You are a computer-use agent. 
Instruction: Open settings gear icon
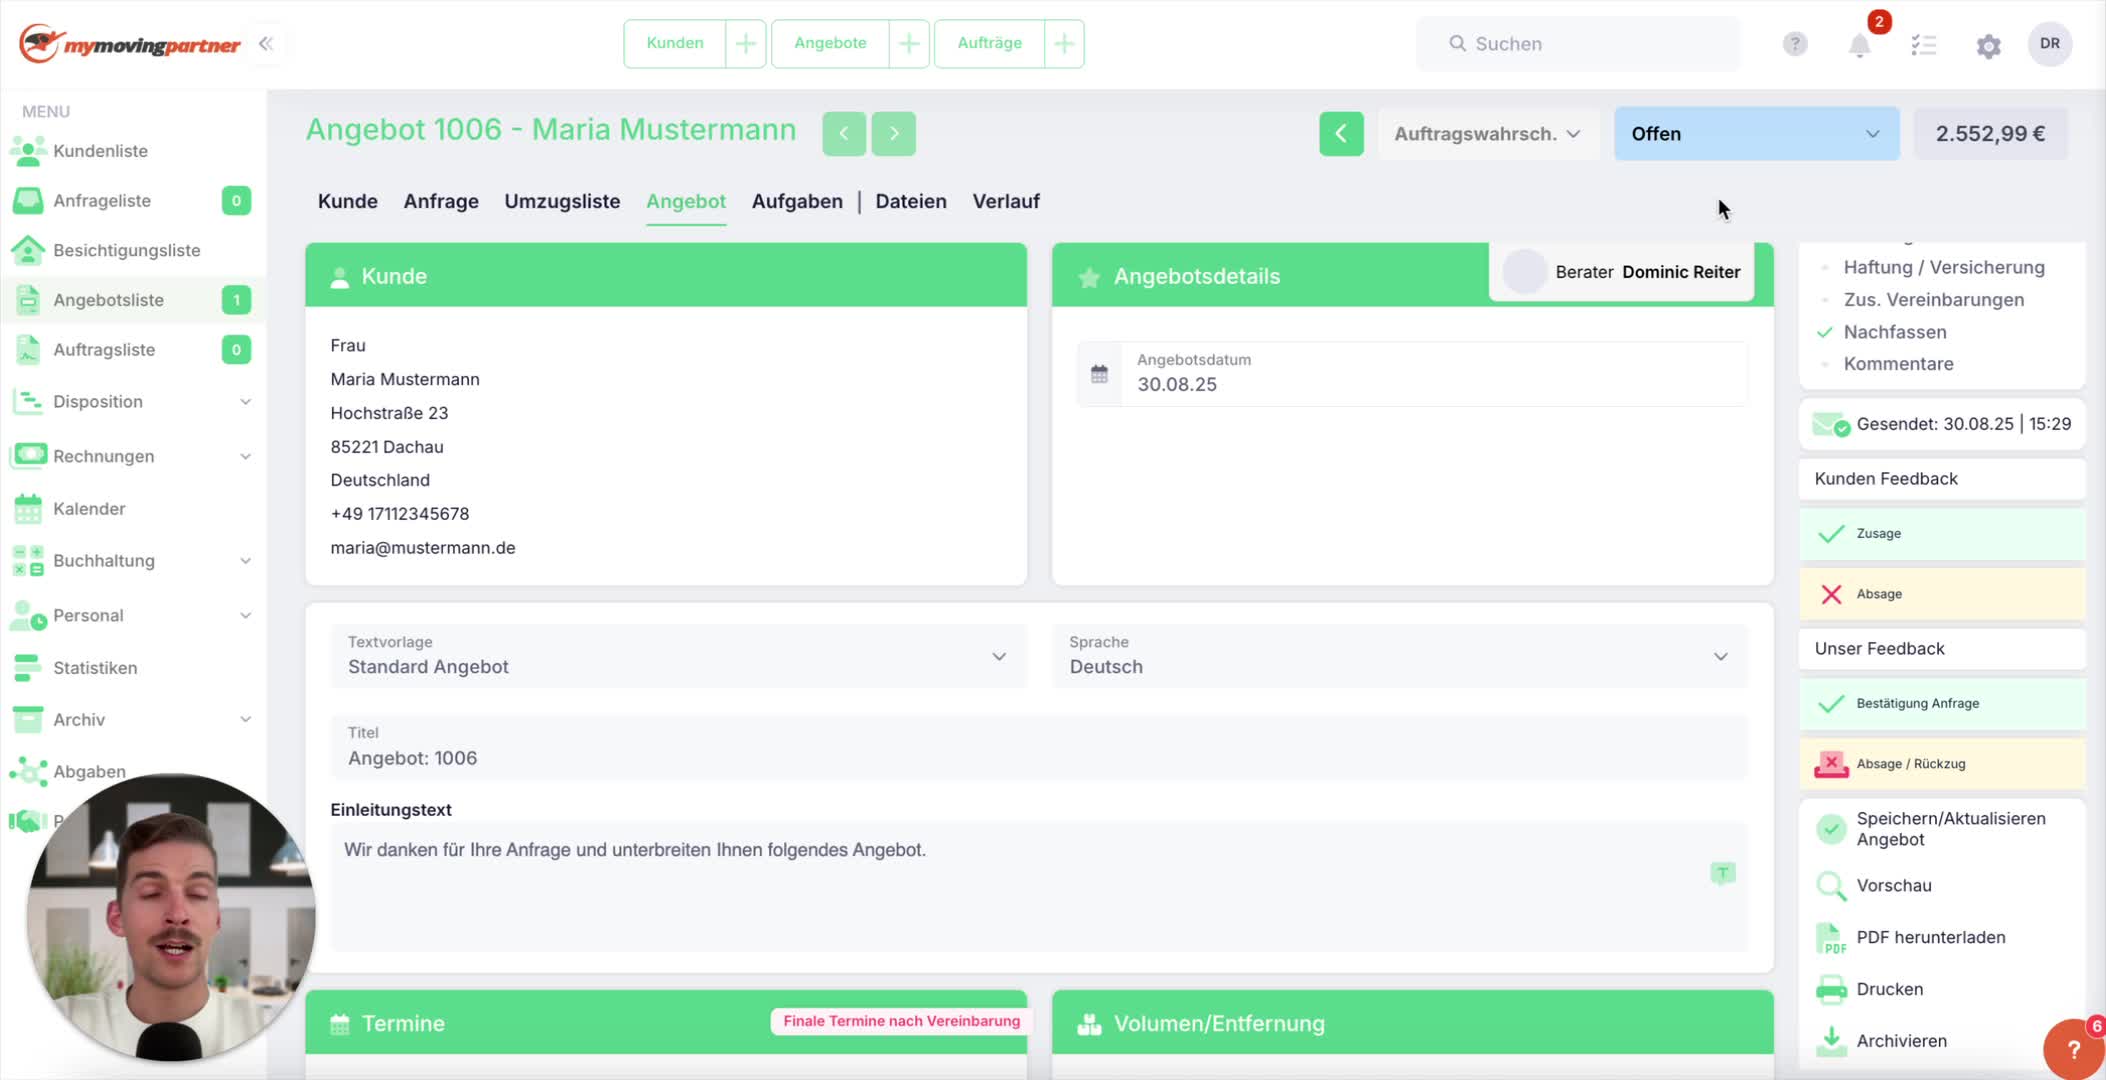1988,46
